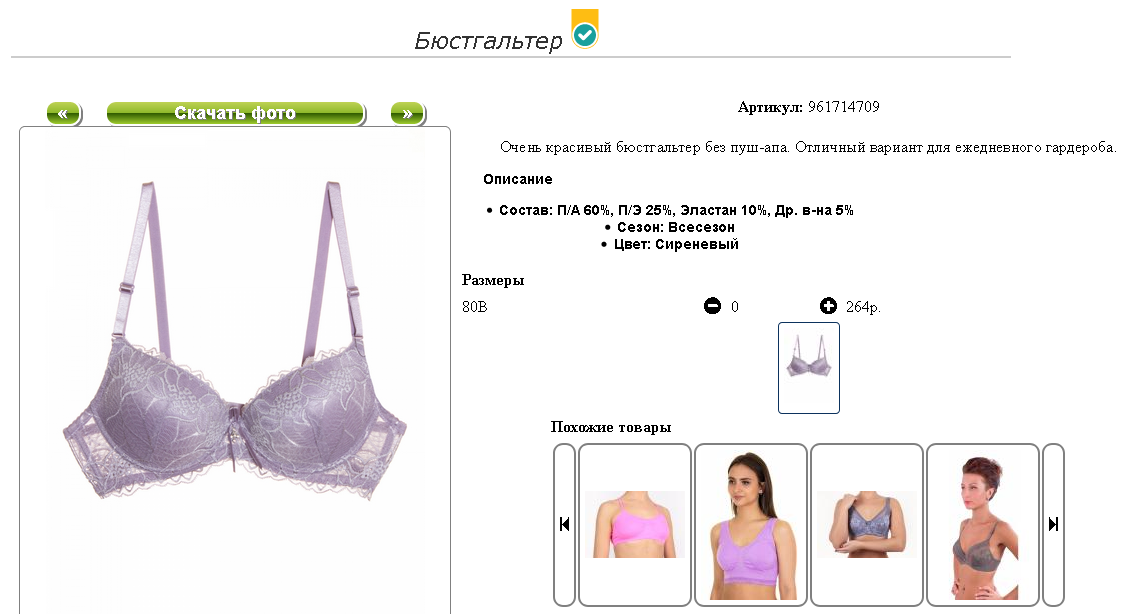Click the 264р. price text
This screenshot has width=1125, height=614.
point(863,307)
